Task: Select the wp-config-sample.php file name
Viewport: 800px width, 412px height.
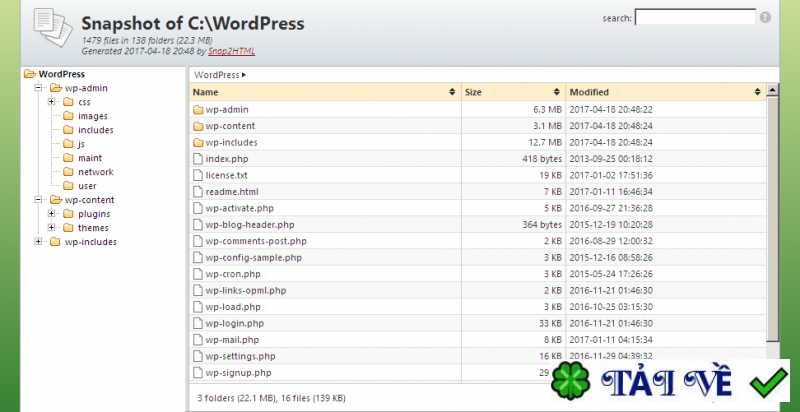Action: click(254, 258)
